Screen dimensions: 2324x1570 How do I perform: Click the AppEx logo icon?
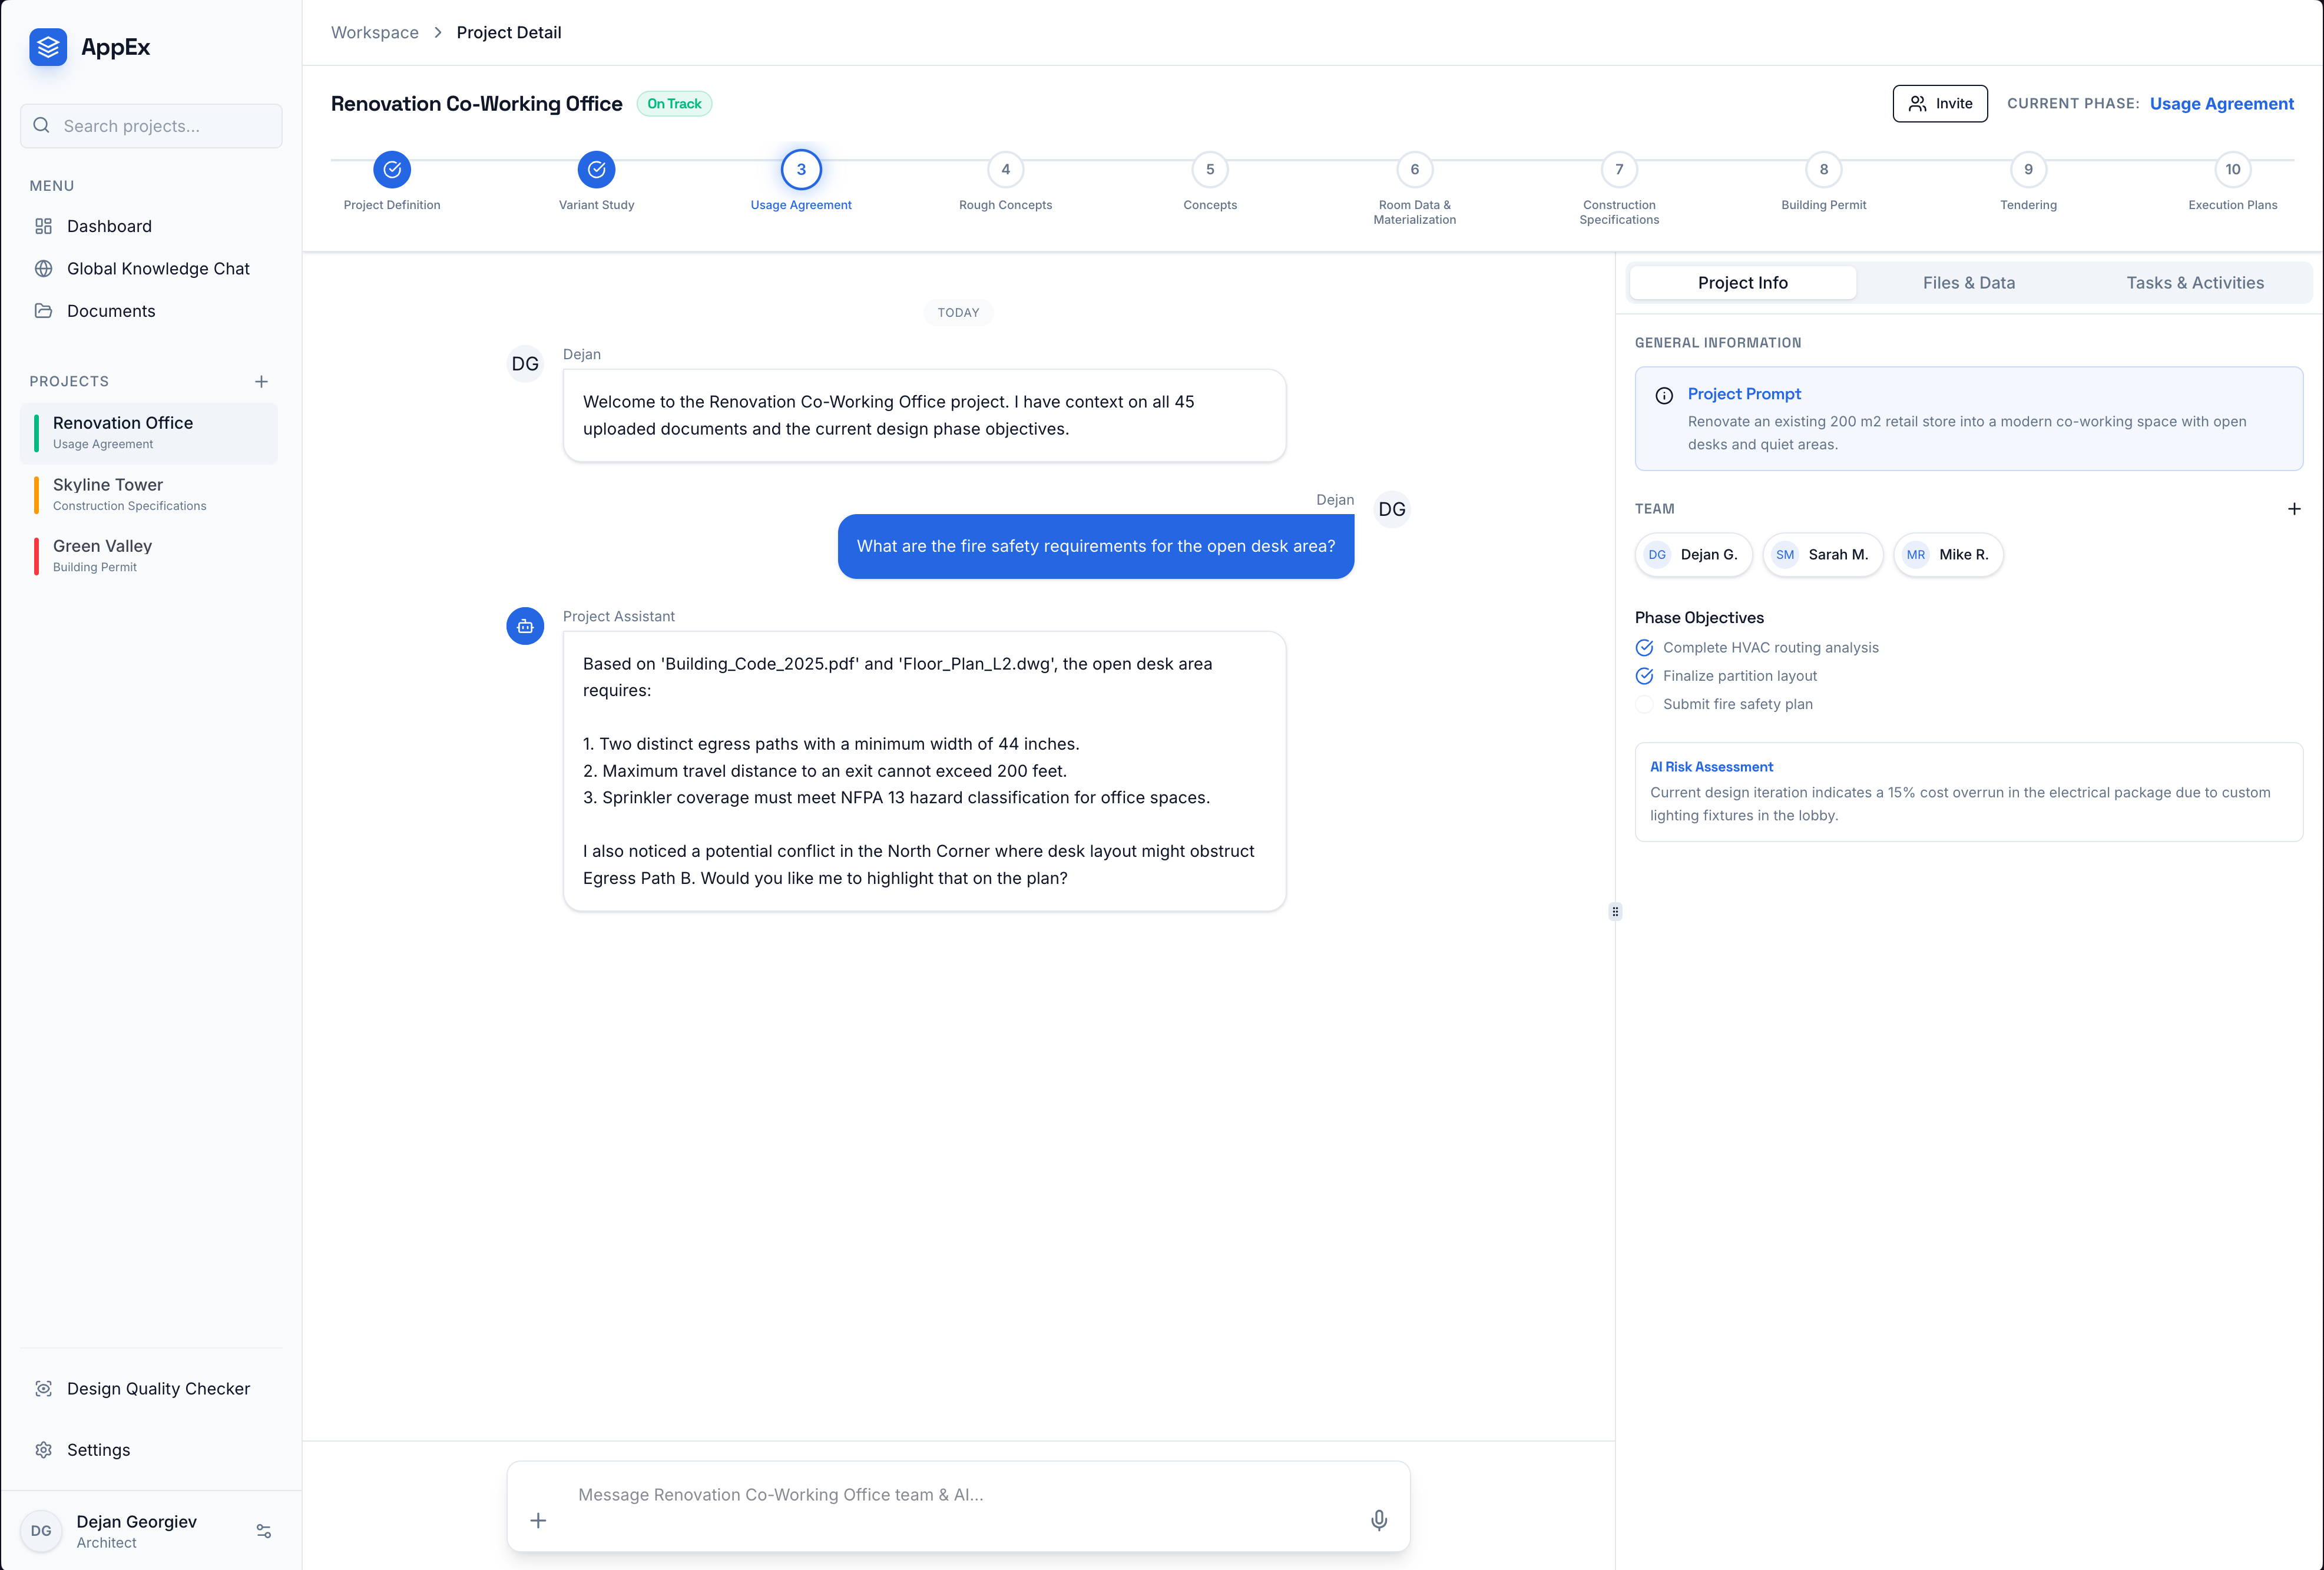[x=48, y=47]
